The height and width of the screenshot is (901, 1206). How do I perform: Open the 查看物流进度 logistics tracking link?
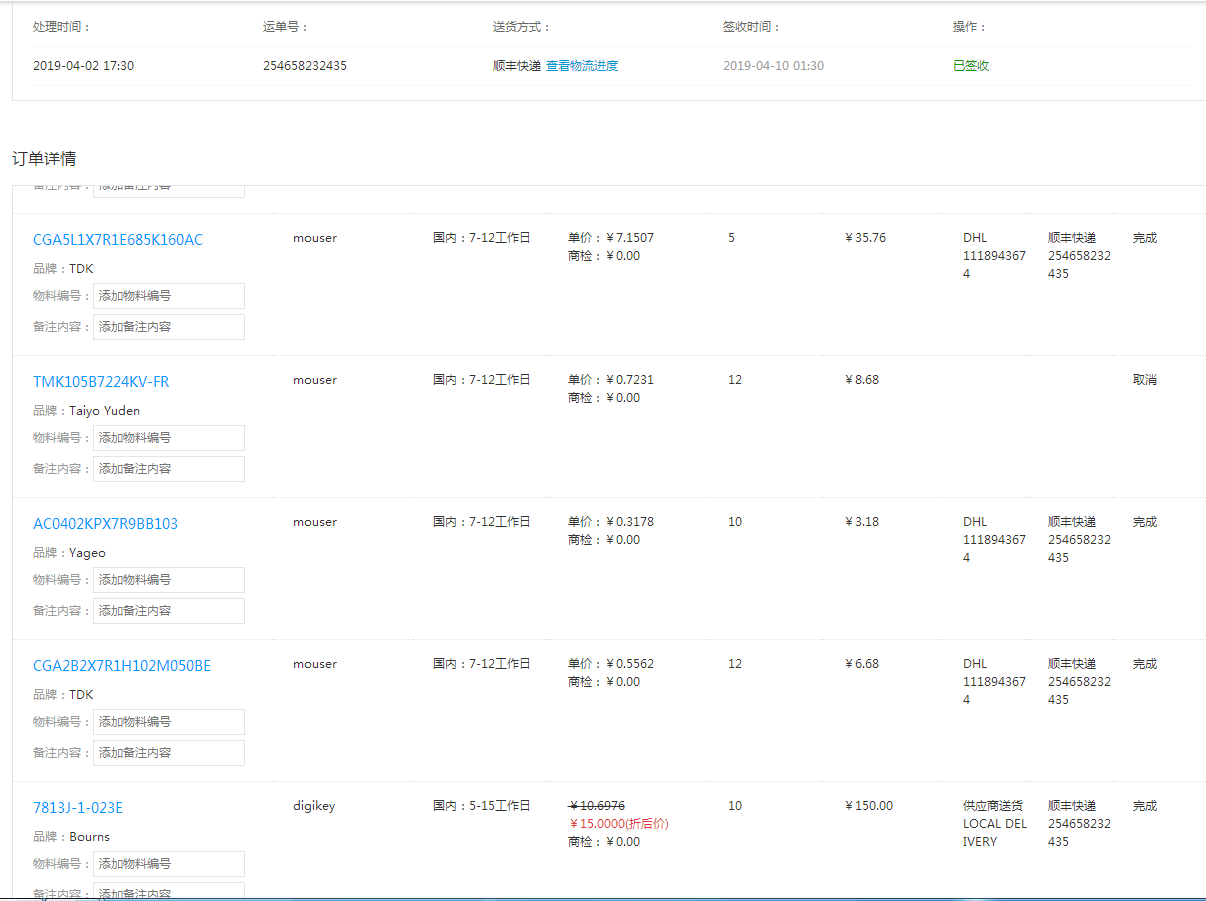[582, 66]
